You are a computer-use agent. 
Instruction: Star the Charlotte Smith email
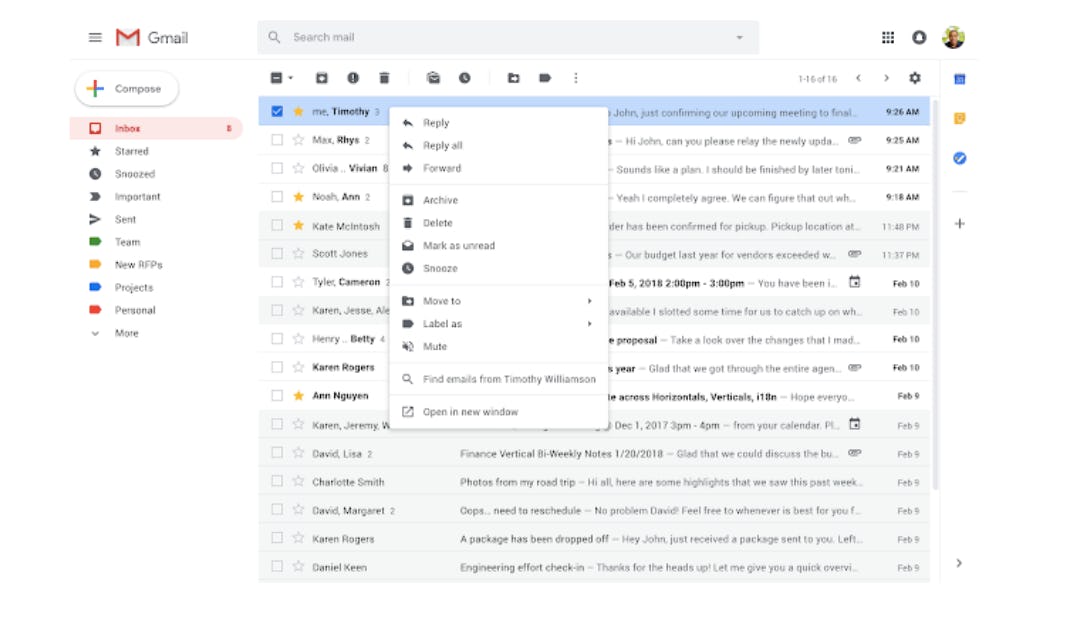(x=298, y=482)
